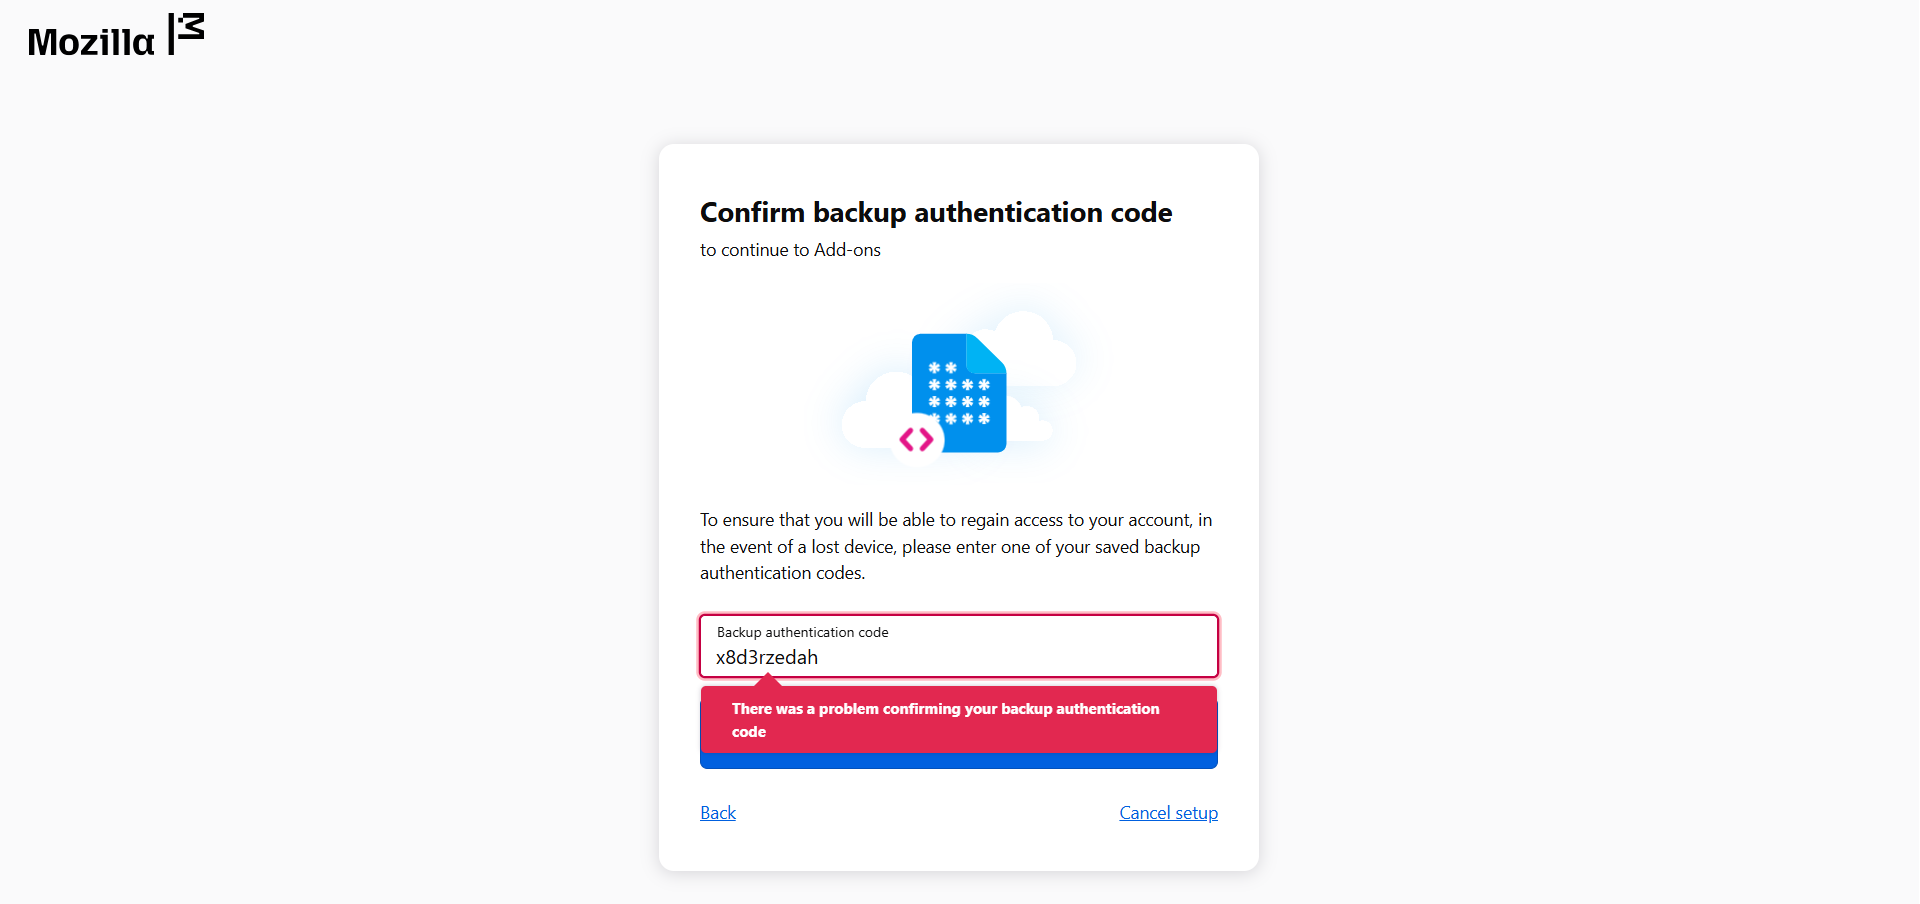Click the 'to continue to Add-ons' subtitle
Image resolution: width=1920 pixels, height=904 pixels.
tap(790, 250)
